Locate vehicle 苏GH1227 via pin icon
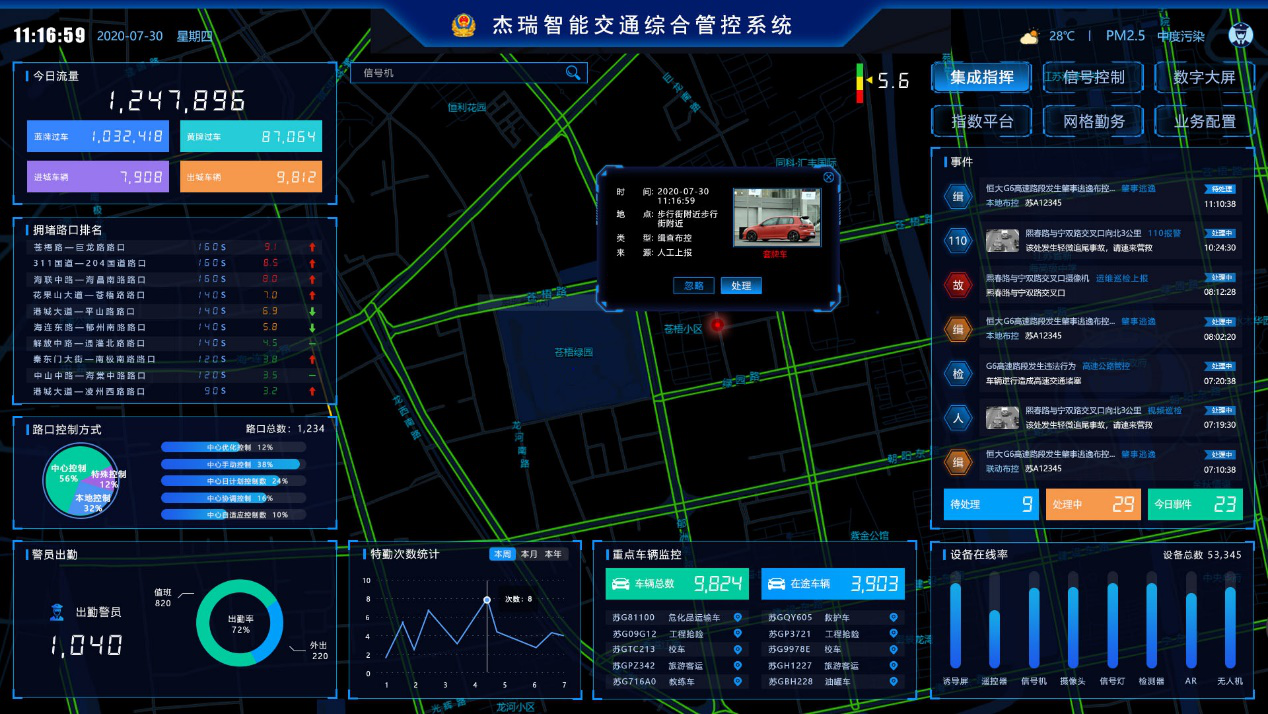 (892, 665)
